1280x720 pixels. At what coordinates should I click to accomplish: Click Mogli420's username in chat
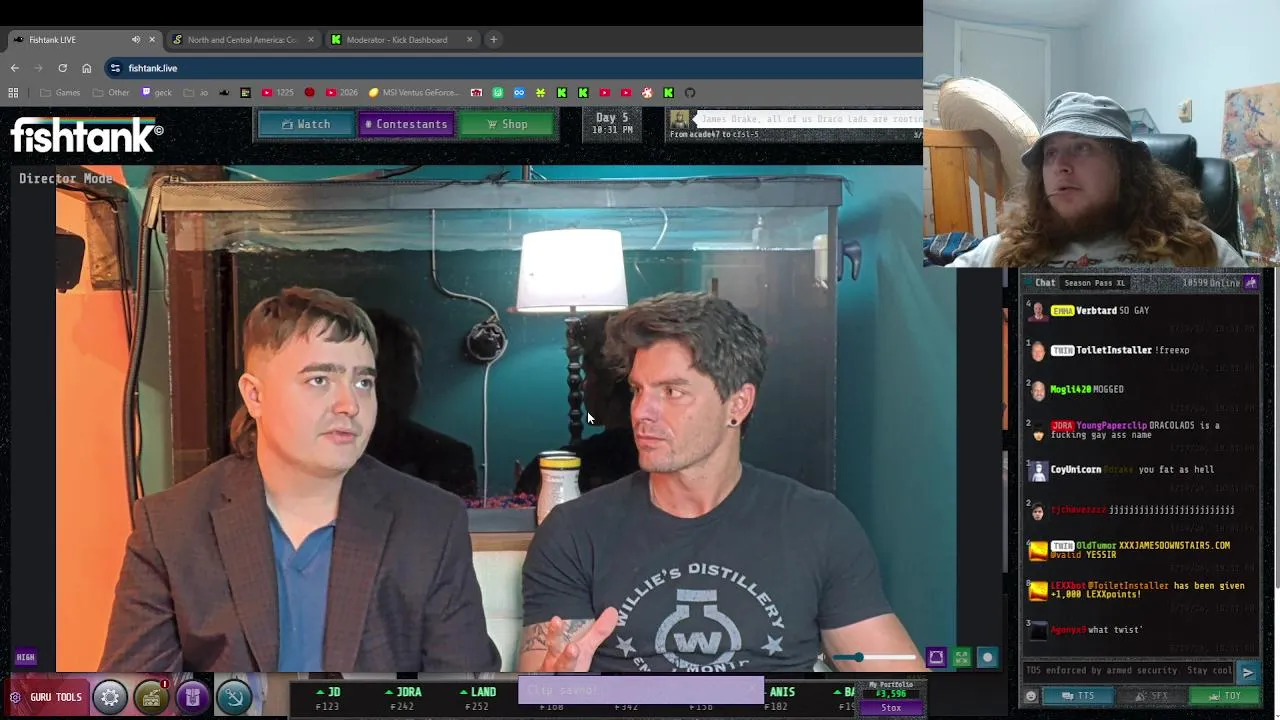tap(1070, 389)
